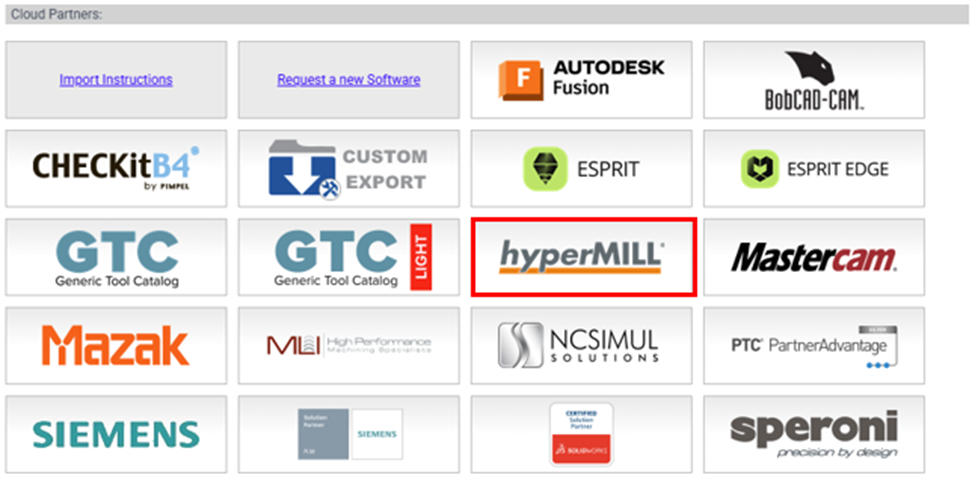Image resolution: width=975 pixels, height=478 pixels.
Task: Choose the Mazak partner tile
Action: [x=116, y=346]
